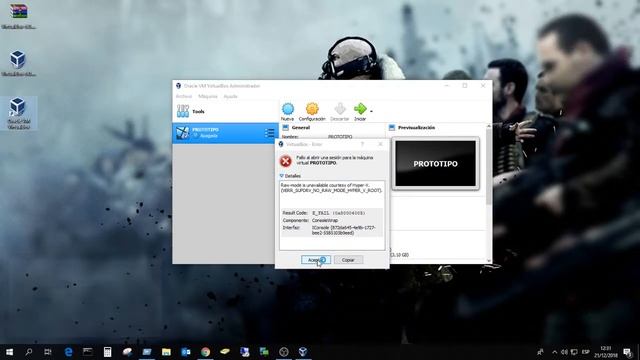Select the second desktop VirtualBox cube icon
Viewport: 640px width, 360px height.
(19, 64)
